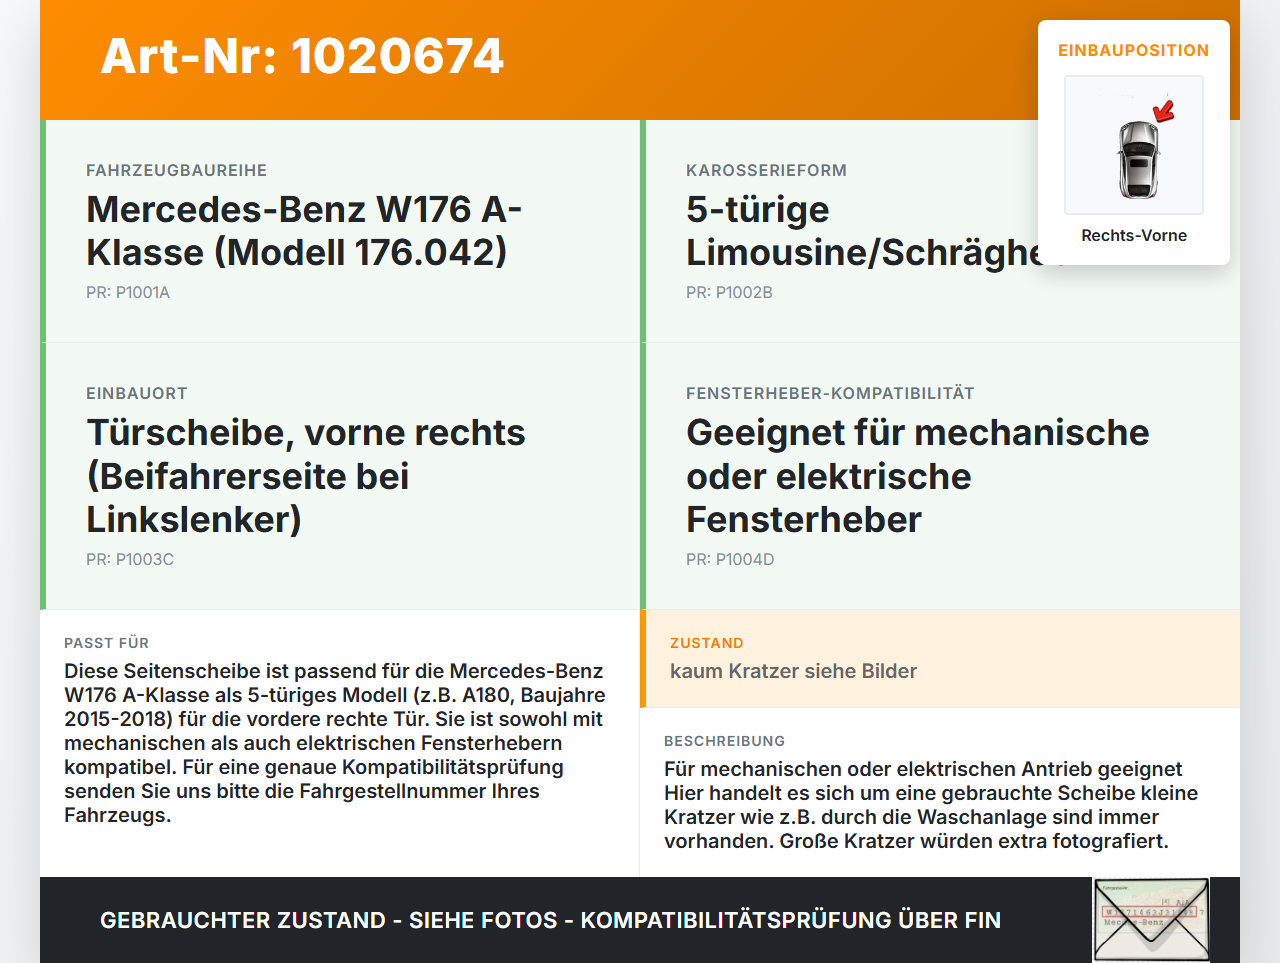Screen dimensions: 1280x963
Task: Click the car position thumbnail image
Action: click(x=1134, y=145)
